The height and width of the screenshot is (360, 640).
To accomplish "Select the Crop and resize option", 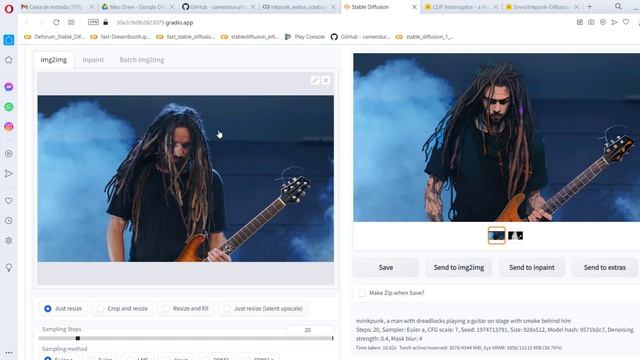I will tap(123, 309).
